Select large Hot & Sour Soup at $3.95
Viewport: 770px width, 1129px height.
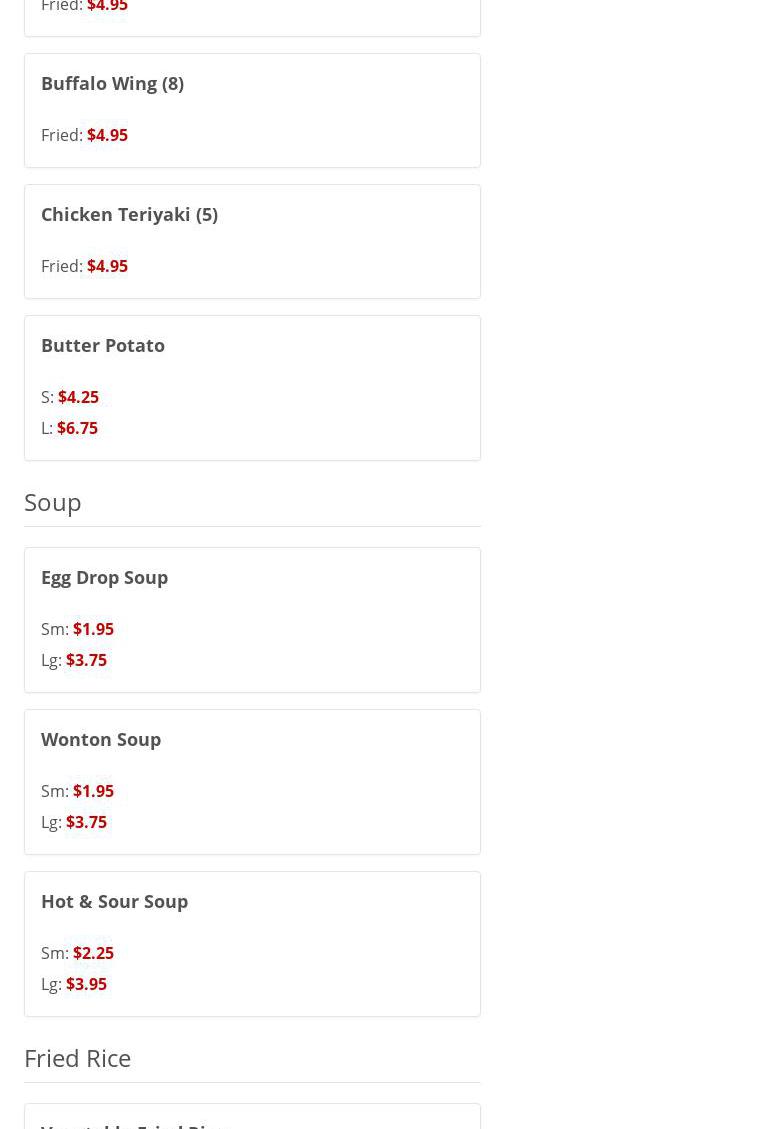85,984
